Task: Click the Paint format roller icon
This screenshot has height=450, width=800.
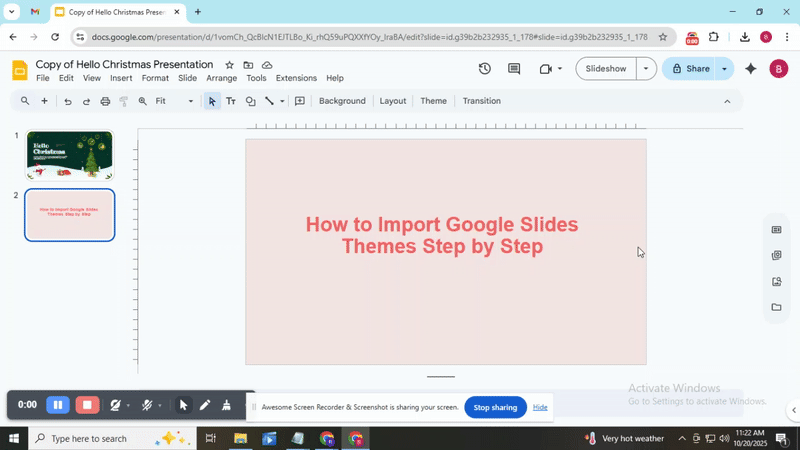Action: point(124,101)
